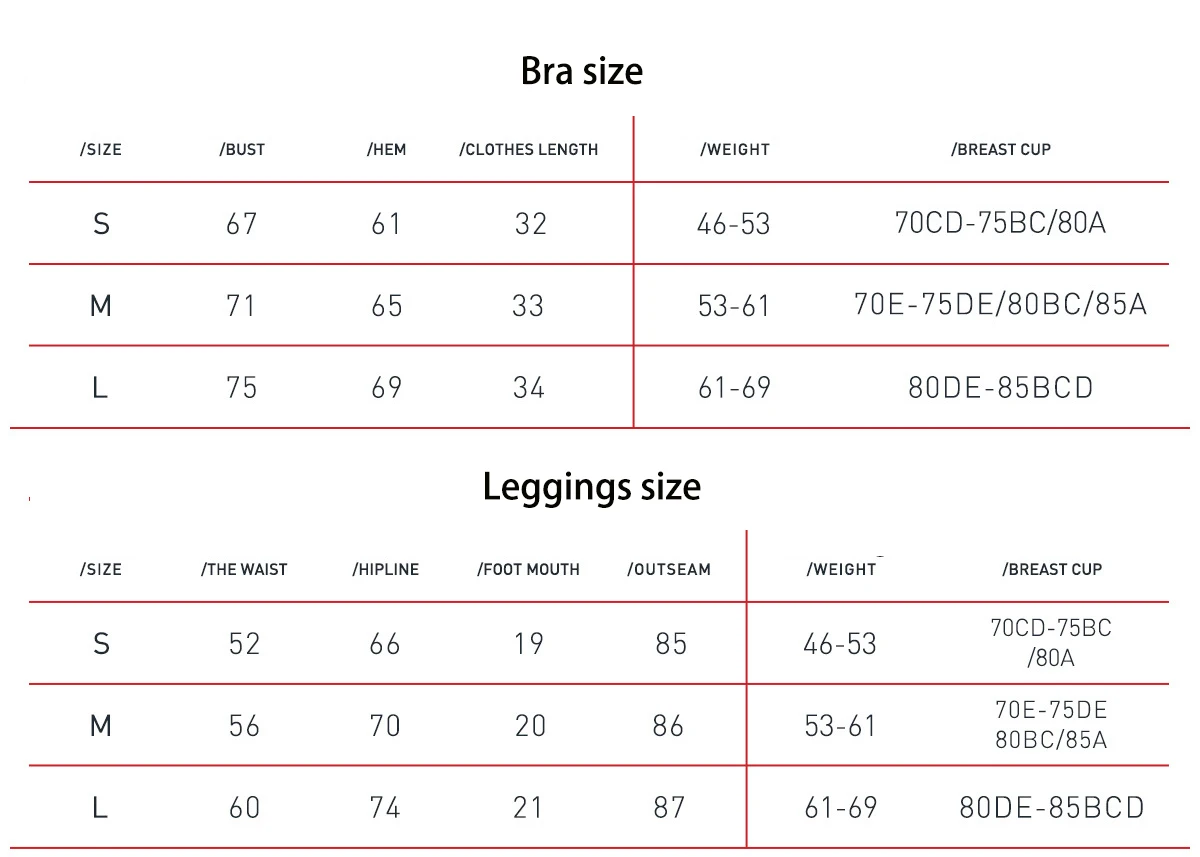
Task: Click weight range 61-69 in the bra table
Action: [735, 388]
